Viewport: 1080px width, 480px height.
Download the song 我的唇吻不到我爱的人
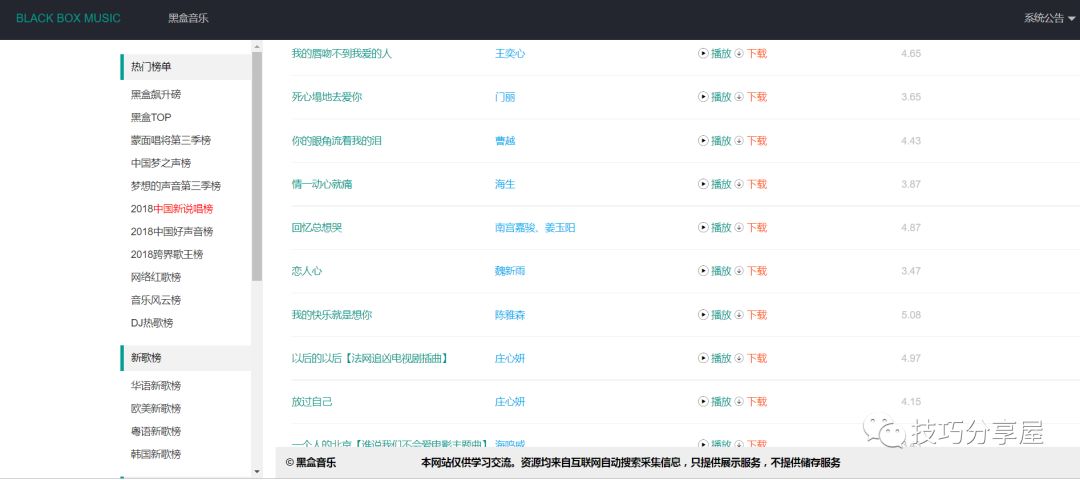point(751,54)
